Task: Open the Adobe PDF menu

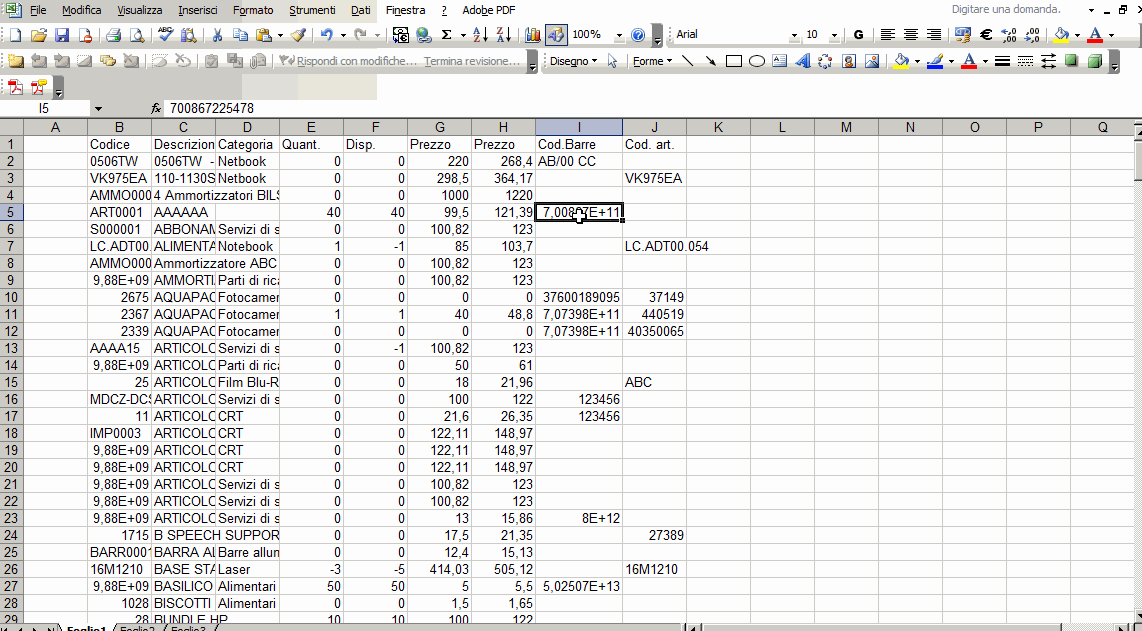Action: point(487,10)
